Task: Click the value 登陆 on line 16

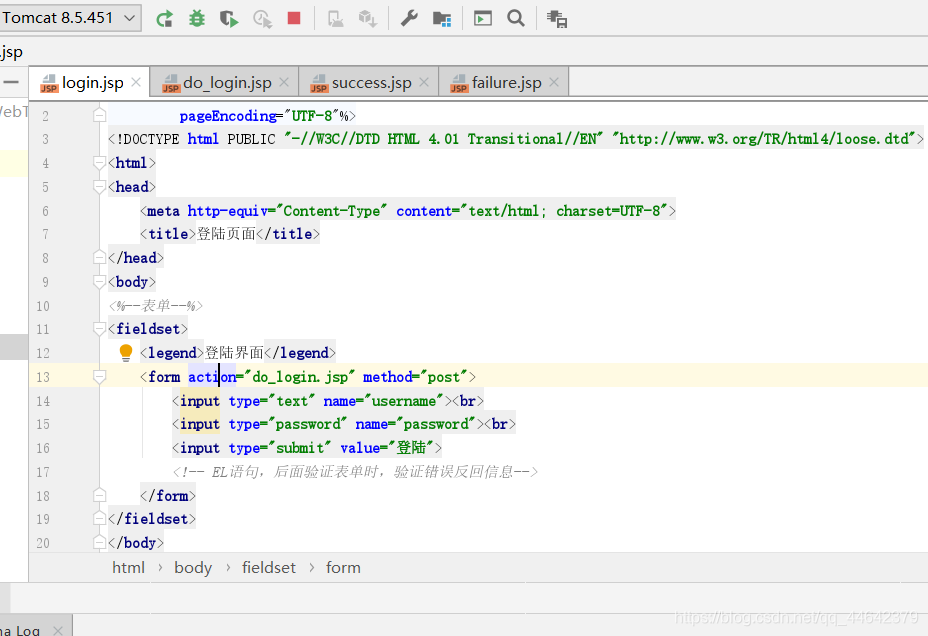Action: (x=411, y=448)
